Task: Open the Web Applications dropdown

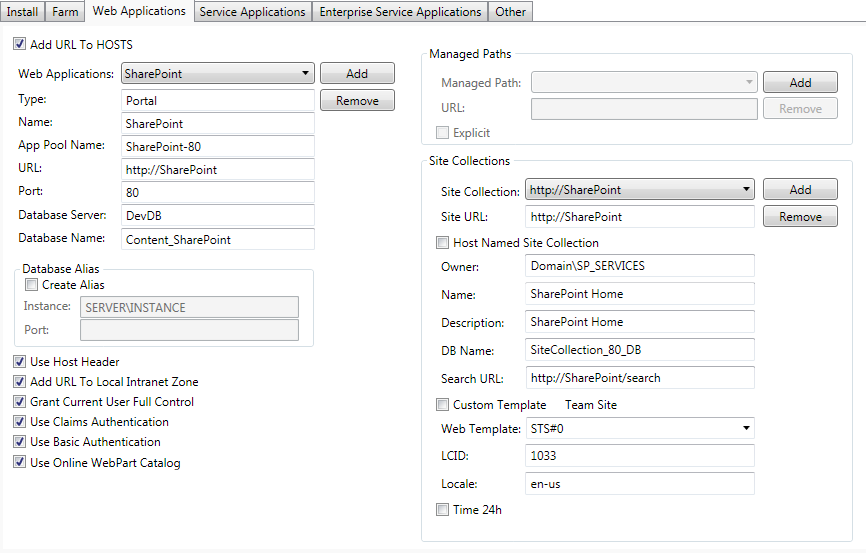Action: [218, 73]
